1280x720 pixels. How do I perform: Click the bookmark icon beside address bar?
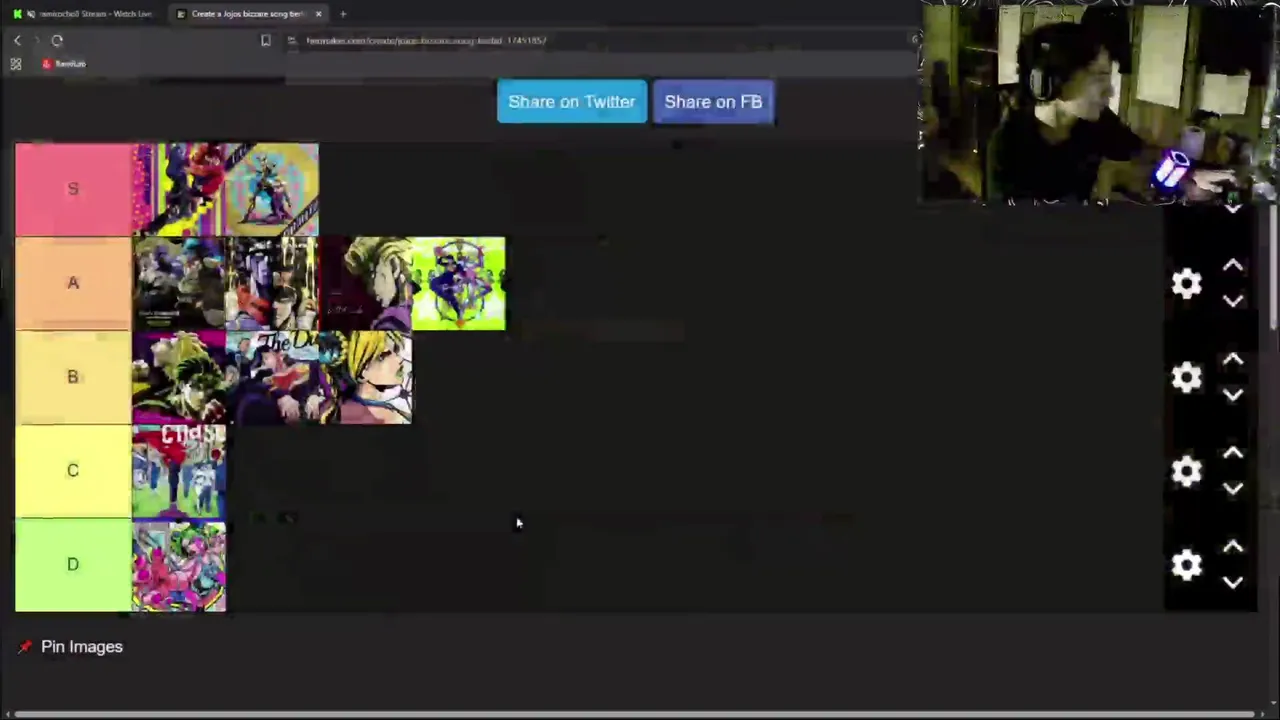coord(265,40)
